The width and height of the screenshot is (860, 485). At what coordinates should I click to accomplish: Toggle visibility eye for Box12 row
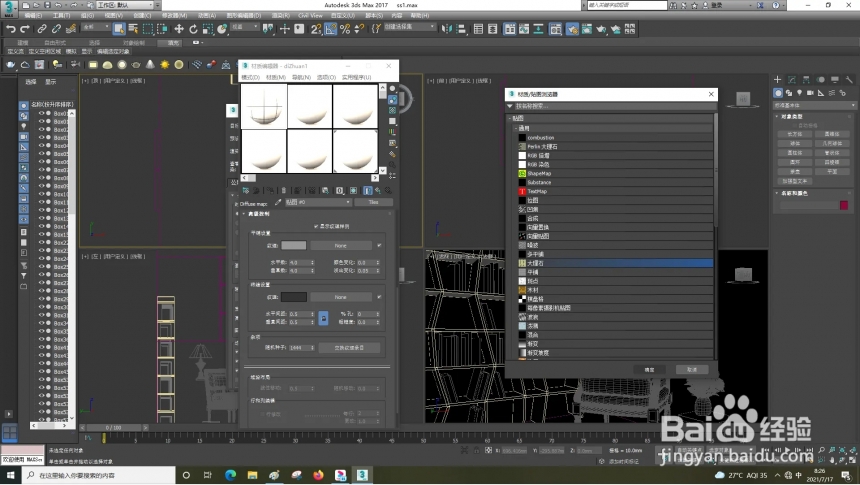click(41, 210)
